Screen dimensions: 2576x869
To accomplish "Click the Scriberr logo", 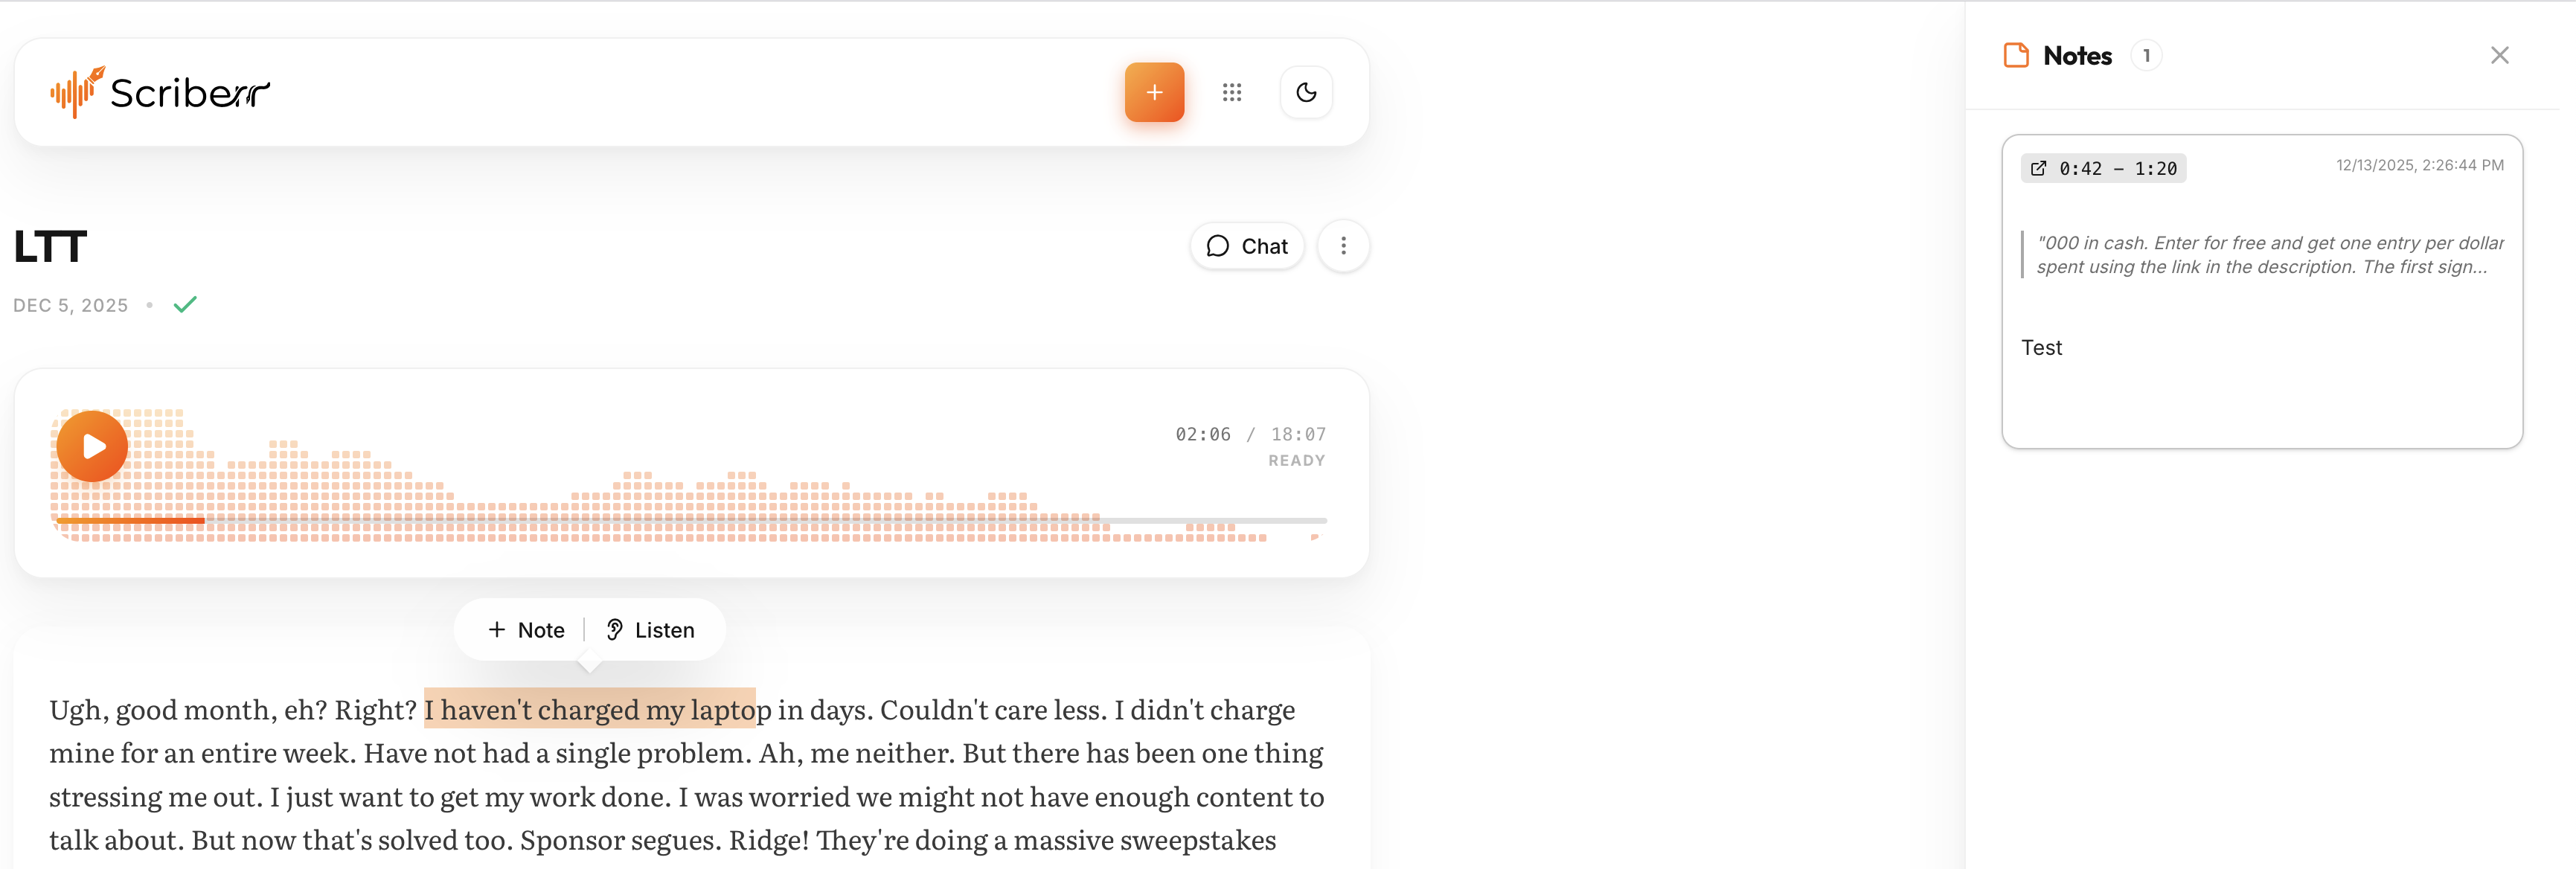I will [160, 92].
